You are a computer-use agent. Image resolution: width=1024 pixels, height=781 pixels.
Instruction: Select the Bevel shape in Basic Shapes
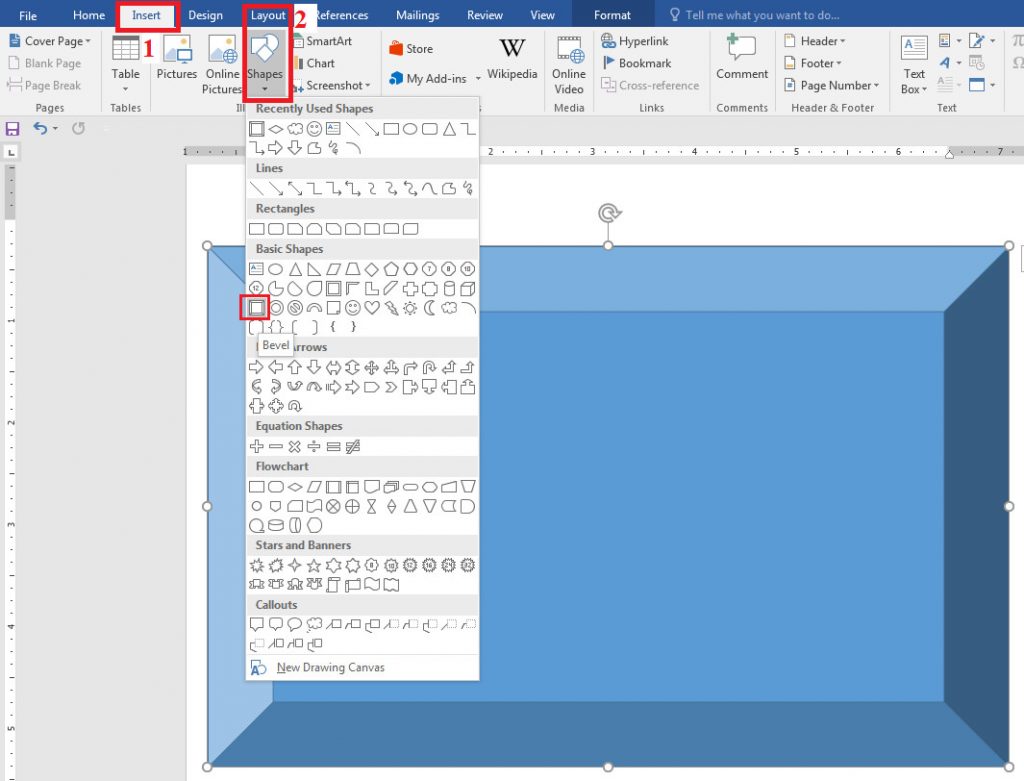point(256,308)
